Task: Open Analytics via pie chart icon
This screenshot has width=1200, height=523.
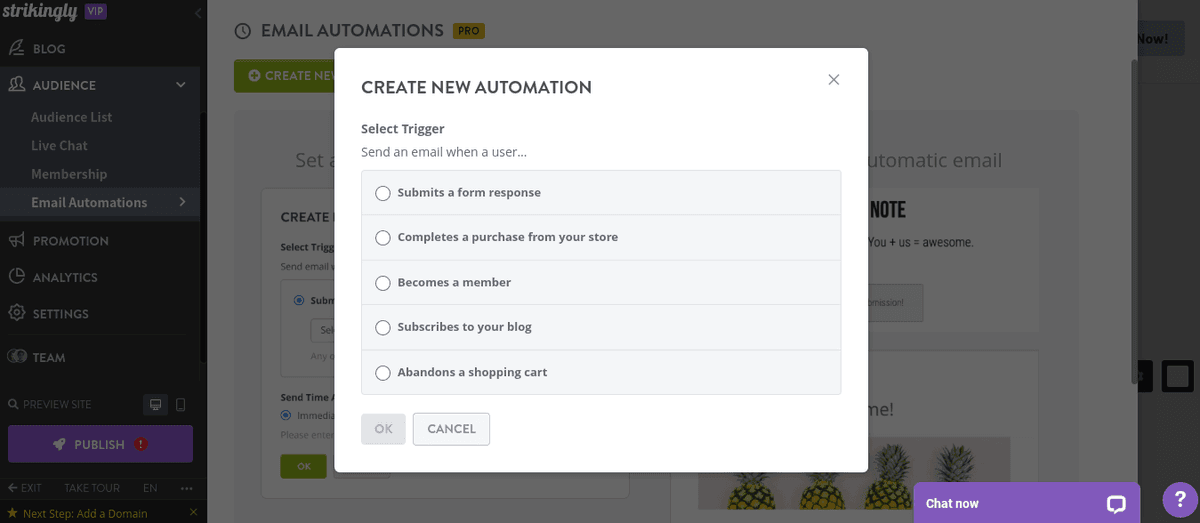Action: [x=16, y=277]
